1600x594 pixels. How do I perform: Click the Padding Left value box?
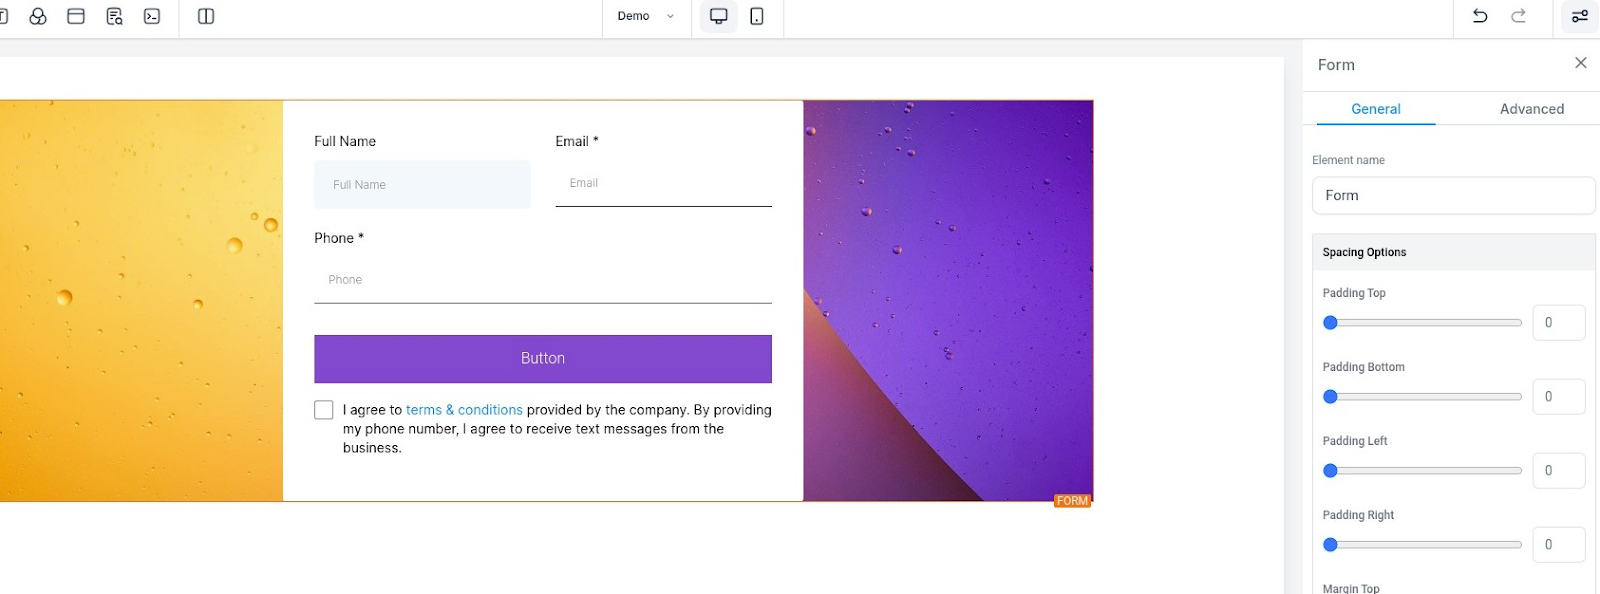[1559, 471]
